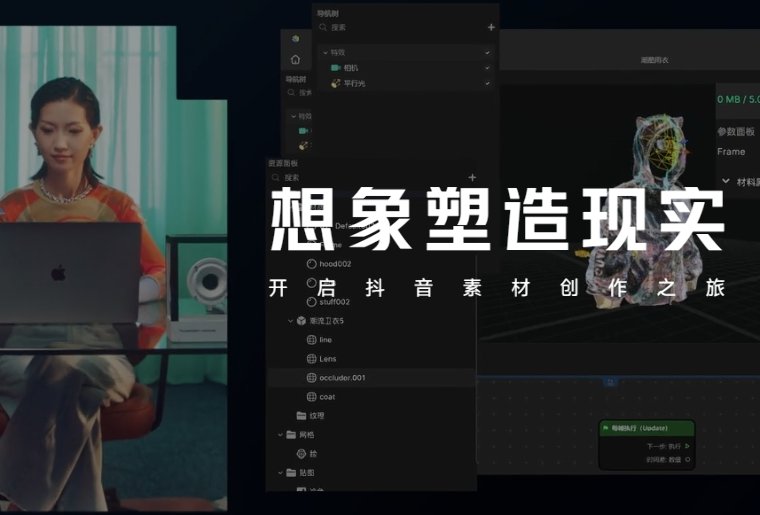
Task: Collapse the 特效 group in the front 导航树 panel
Action: (326, 52)
